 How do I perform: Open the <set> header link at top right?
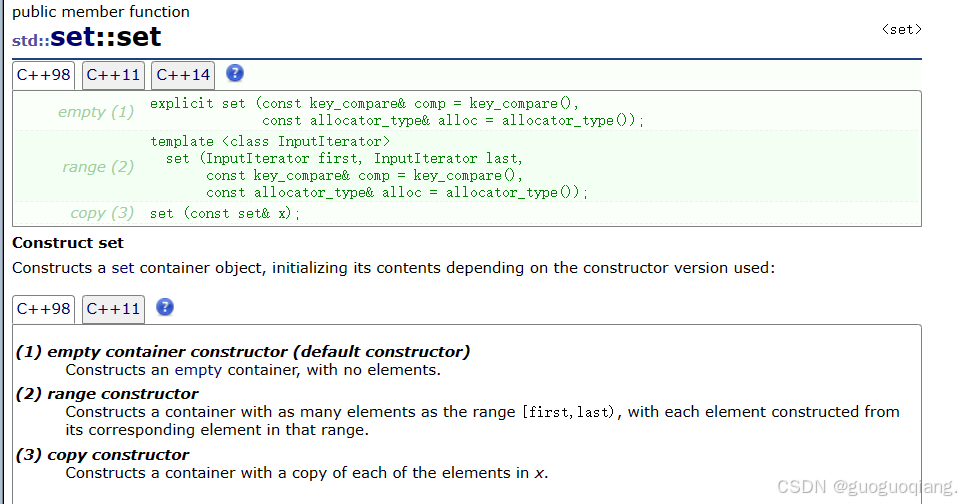coord(901,29)
